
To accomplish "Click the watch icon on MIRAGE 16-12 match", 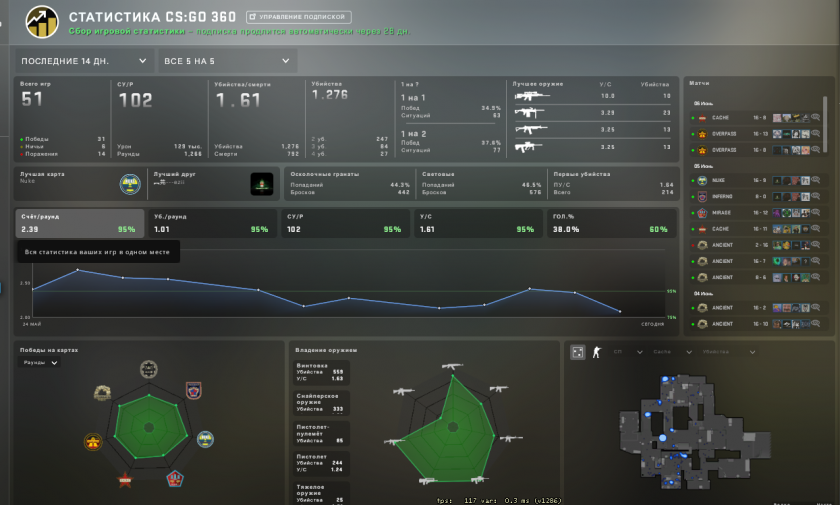I will coord(815,212).
